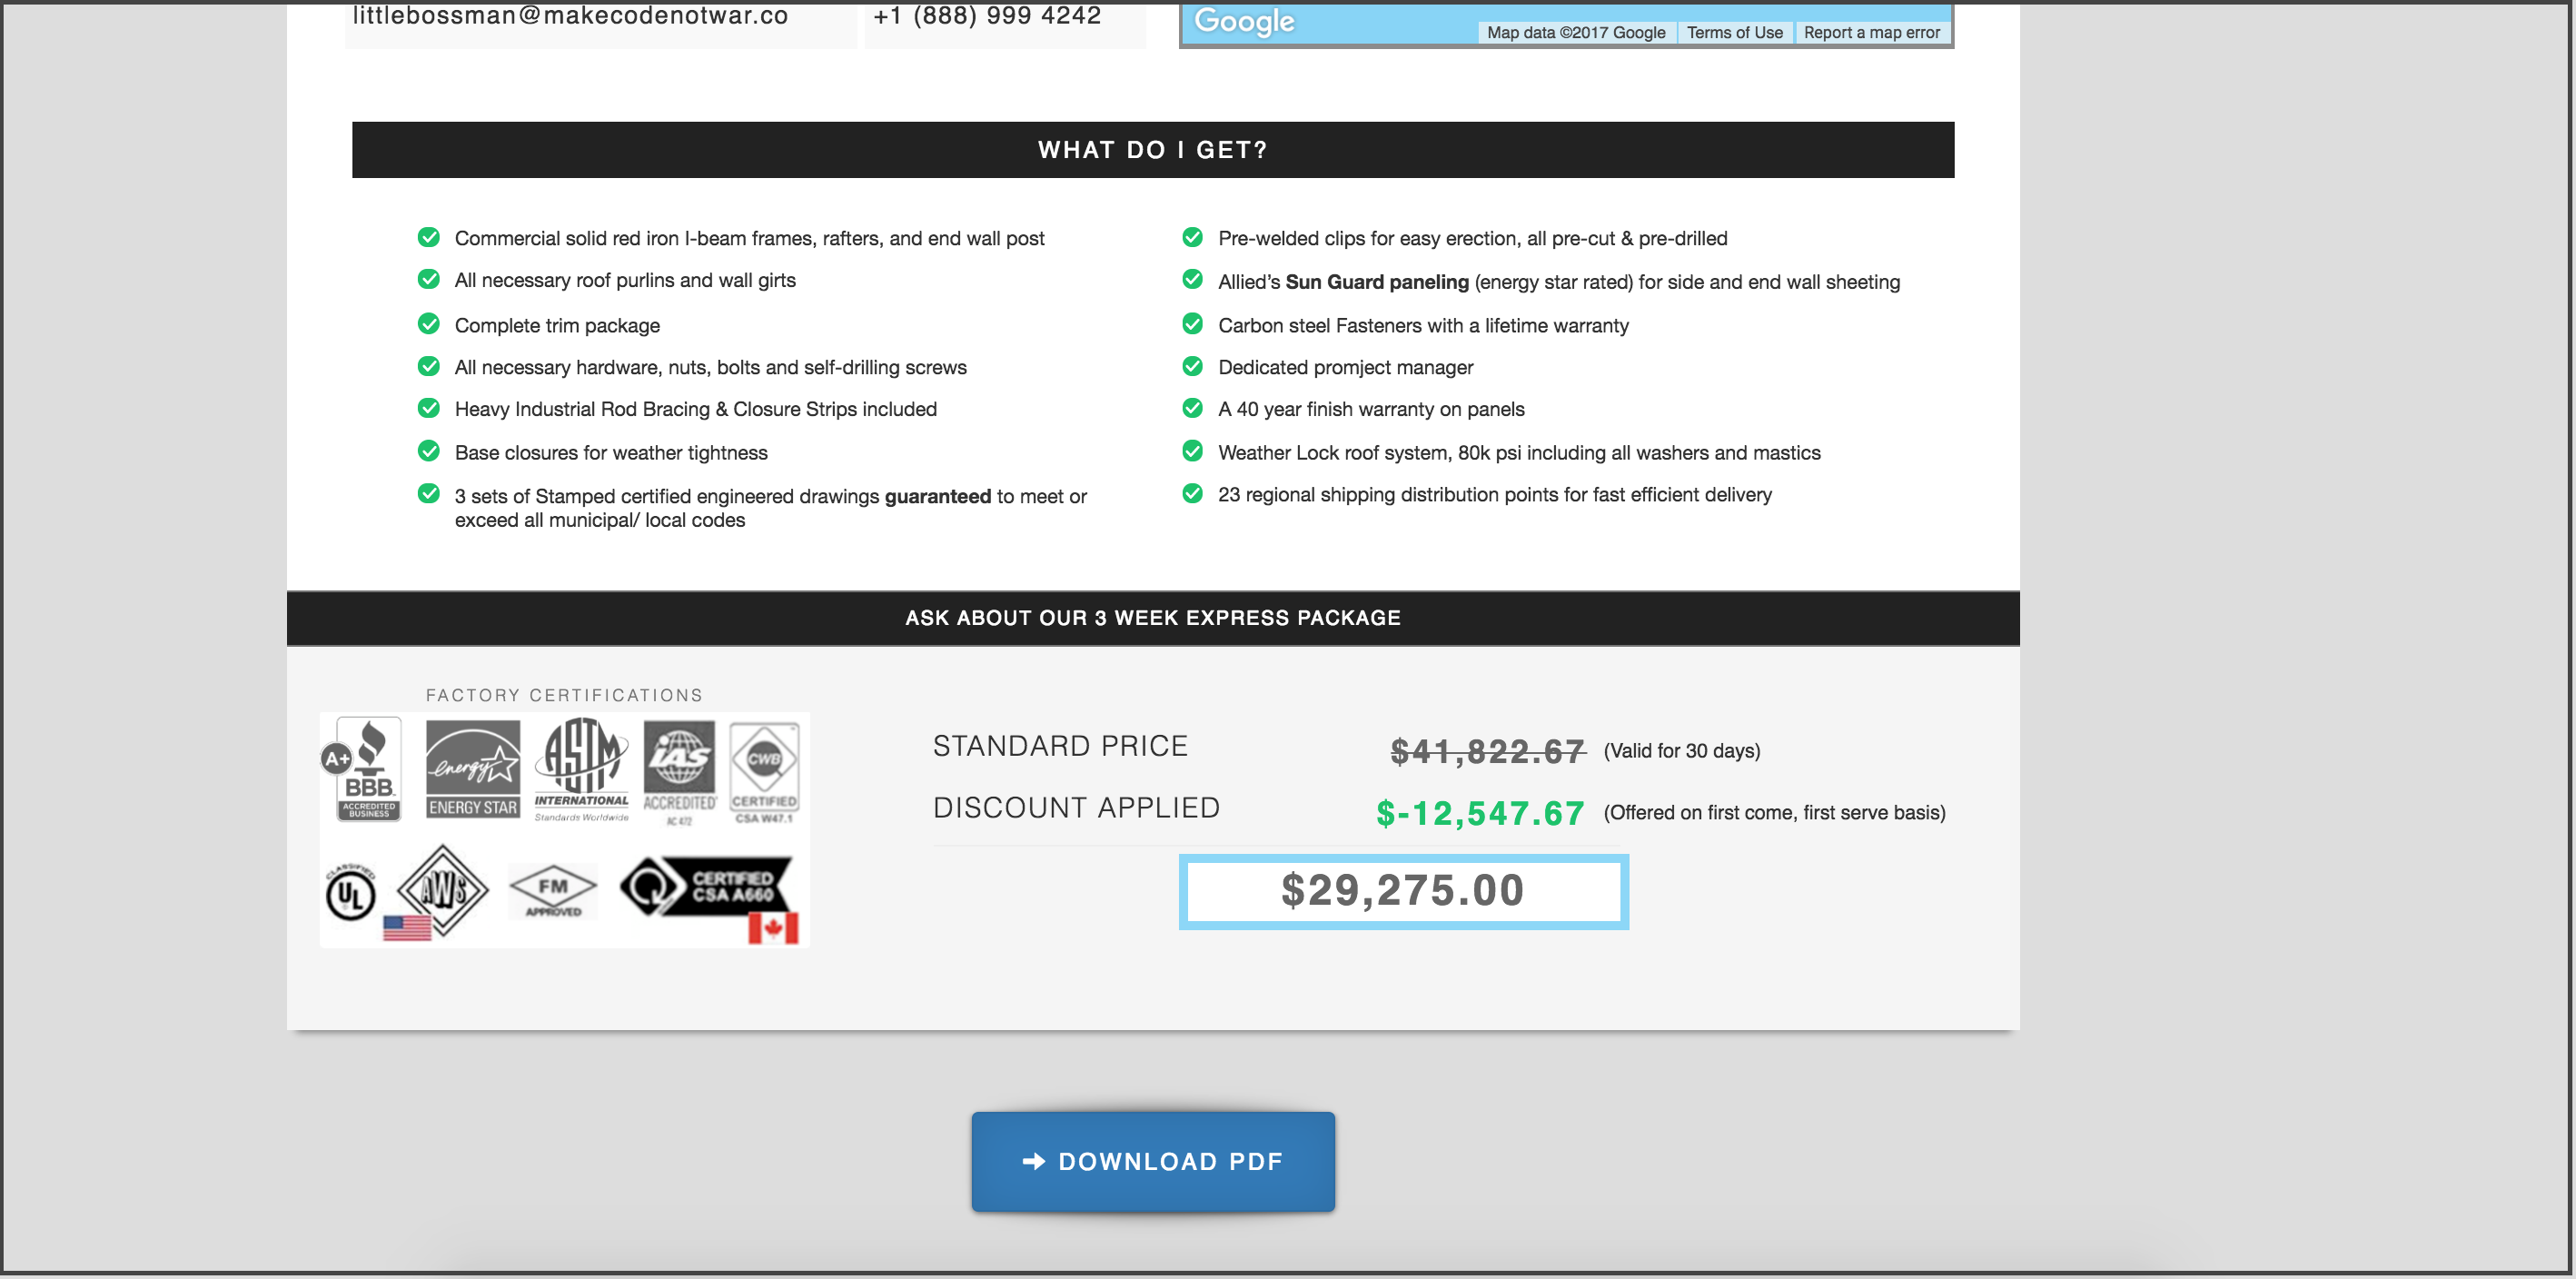Click checkmark beside 40 year finish warranty

coord(1192,408)
